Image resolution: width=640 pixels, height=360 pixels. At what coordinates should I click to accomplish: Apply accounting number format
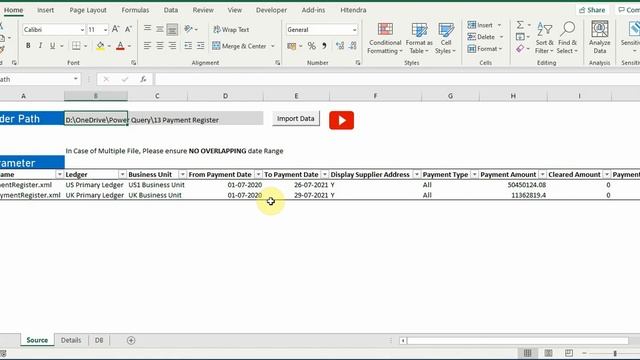pyautogui.click(x=291, y=46)
